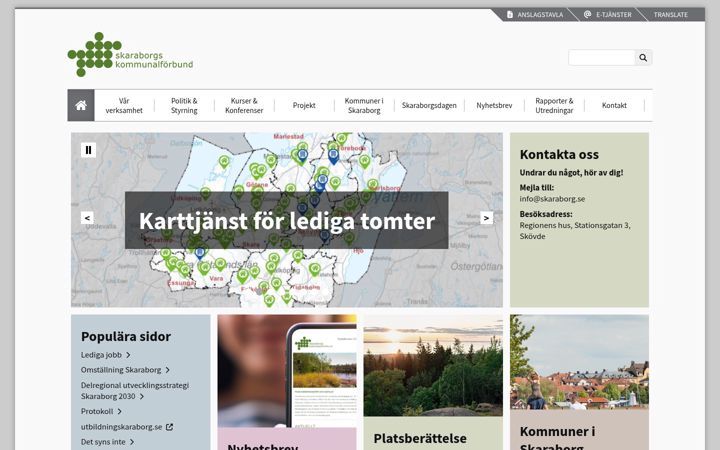Screen dimensions: 720x450
Task: Click the Skaraborgs kommunalförbund logo
Action: [130, 54]
